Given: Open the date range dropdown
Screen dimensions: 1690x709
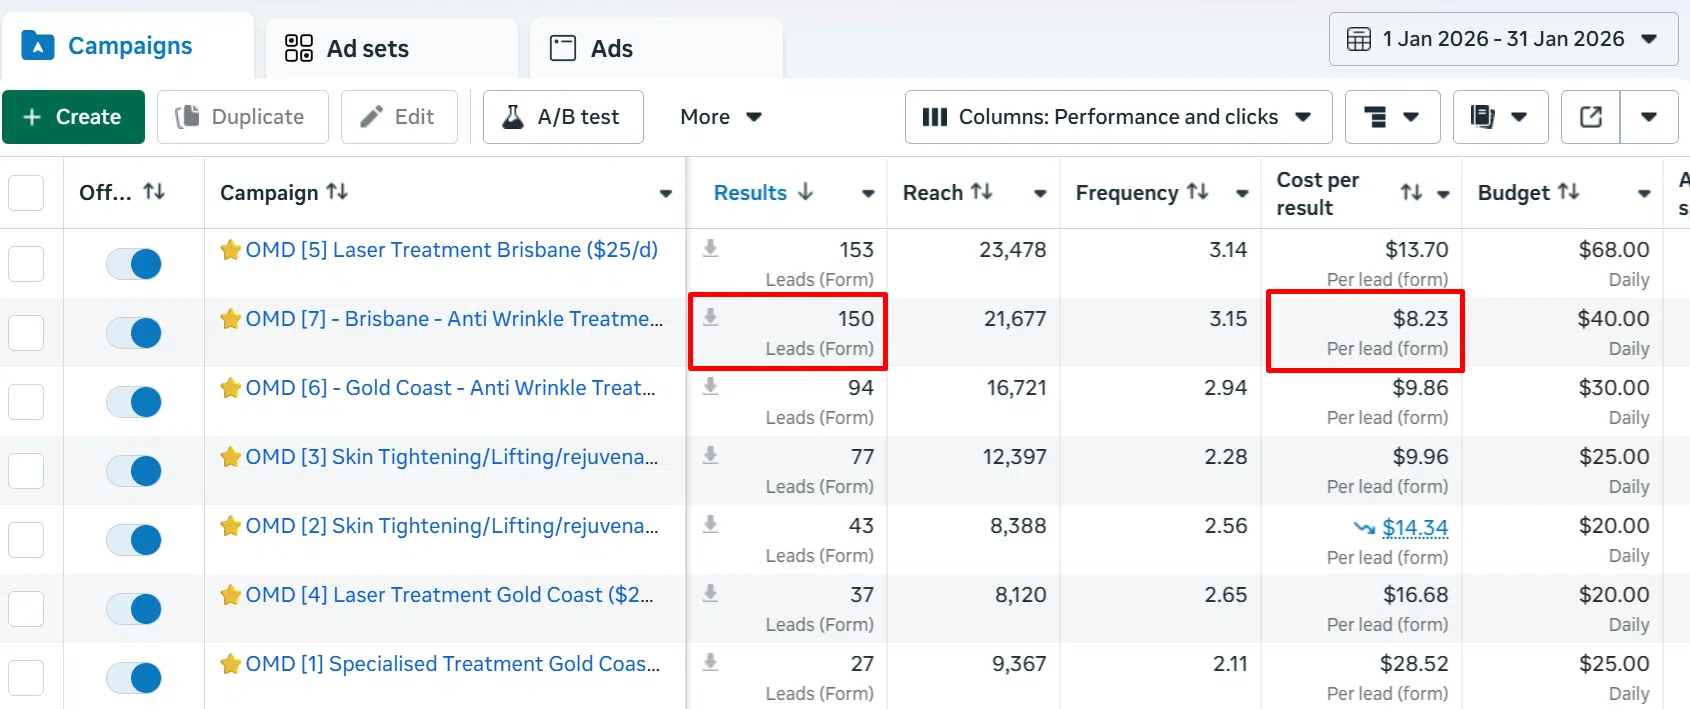Looking at the screenshot, I should (x=1502, y=39).
